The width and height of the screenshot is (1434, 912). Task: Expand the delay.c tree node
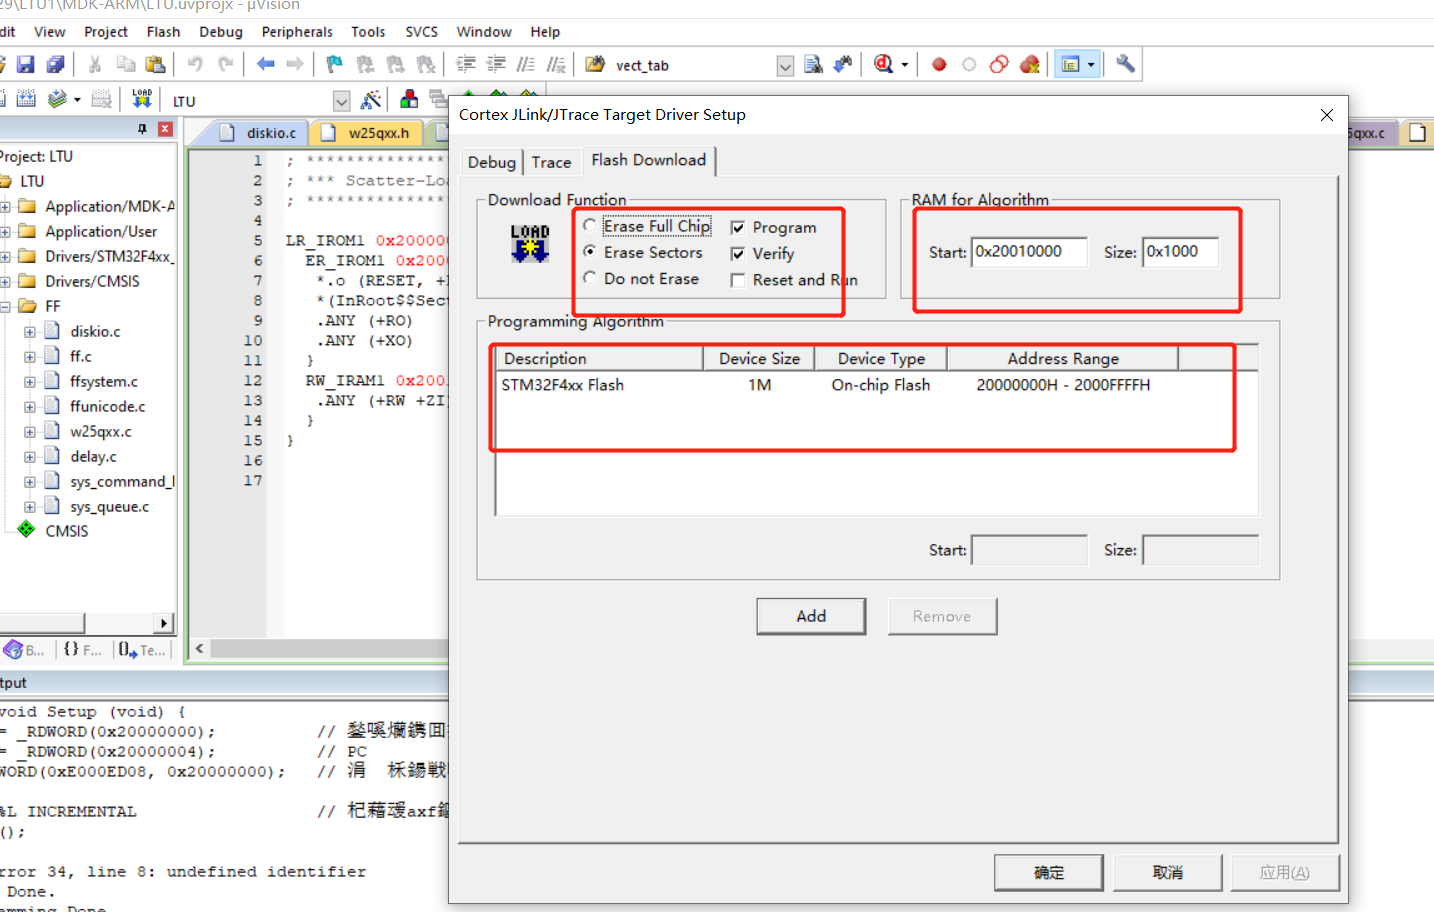click(30, 457)
